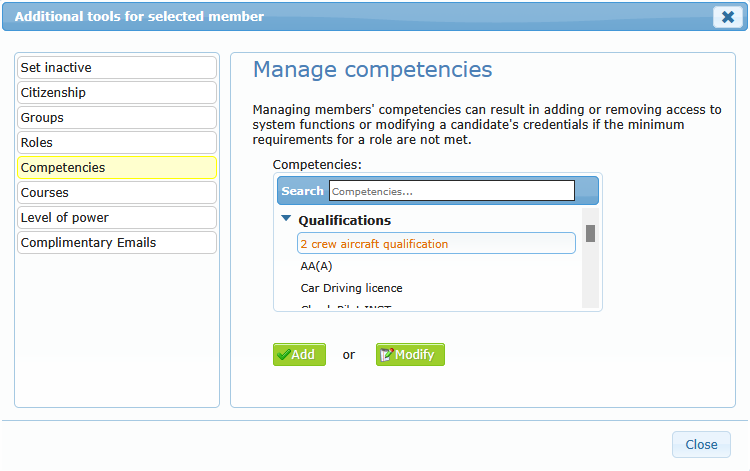The width and height of the screenshot is (750, 471).
Task: Open the Courses section
Action: click(x=117, y=193)
